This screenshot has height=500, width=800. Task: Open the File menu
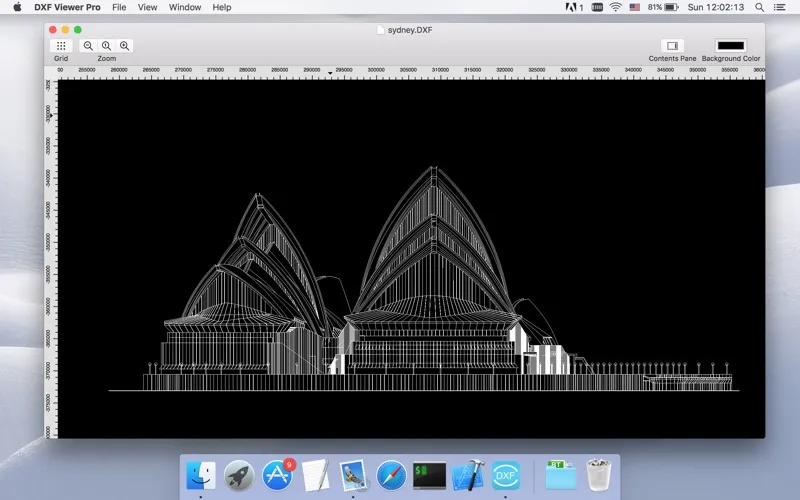pyautogui.click(x=119, y=7)
